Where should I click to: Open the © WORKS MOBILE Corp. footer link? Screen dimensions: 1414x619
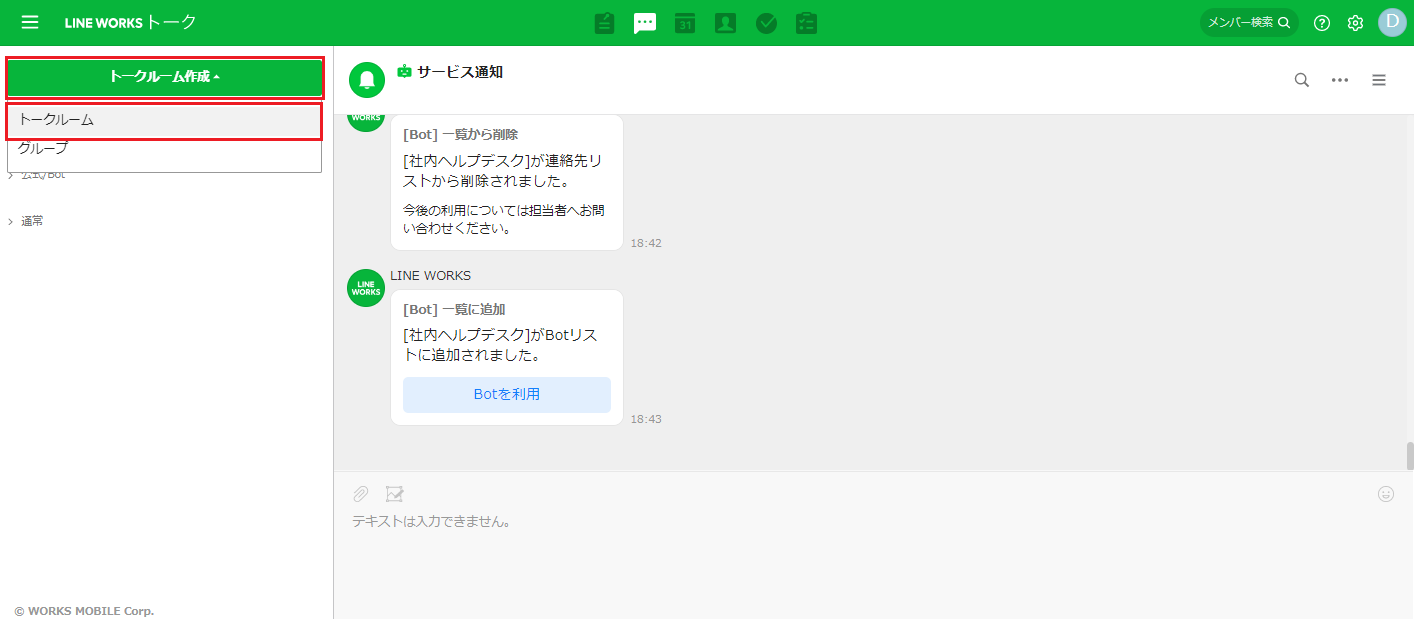(84, 610)
